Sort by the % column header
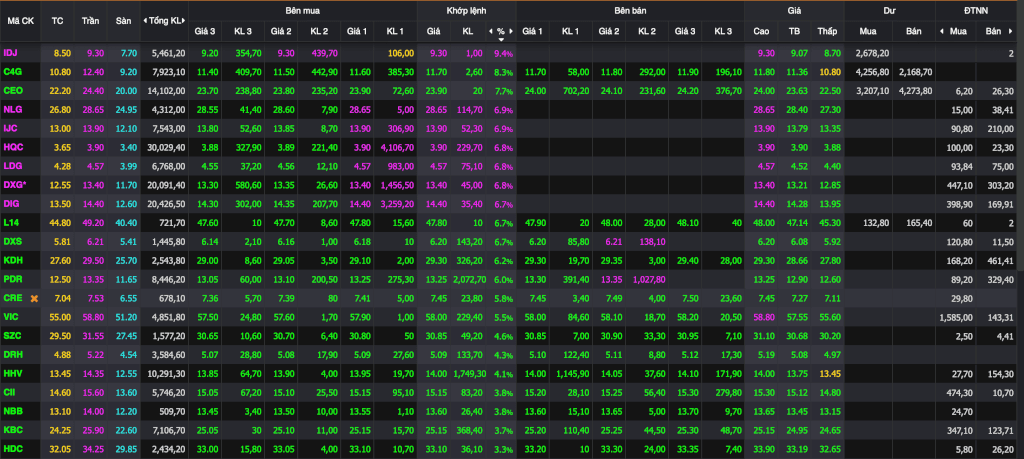This screenshot has width=1024, height=459. 501,31
